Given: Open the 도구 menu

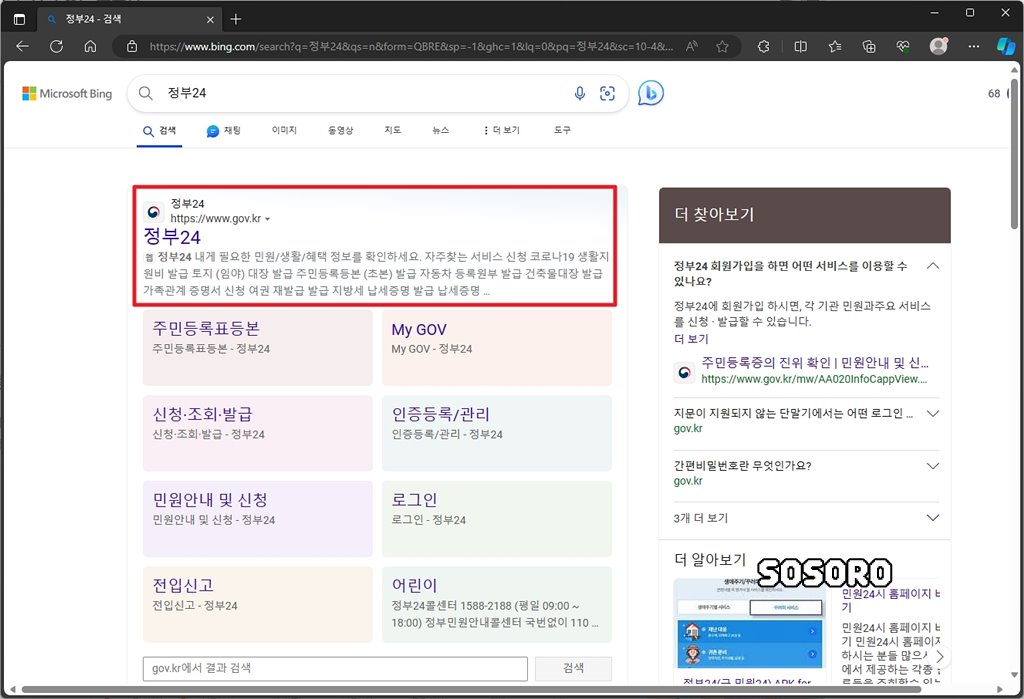Looking at the screenshot, I should (x=562, y=130).
